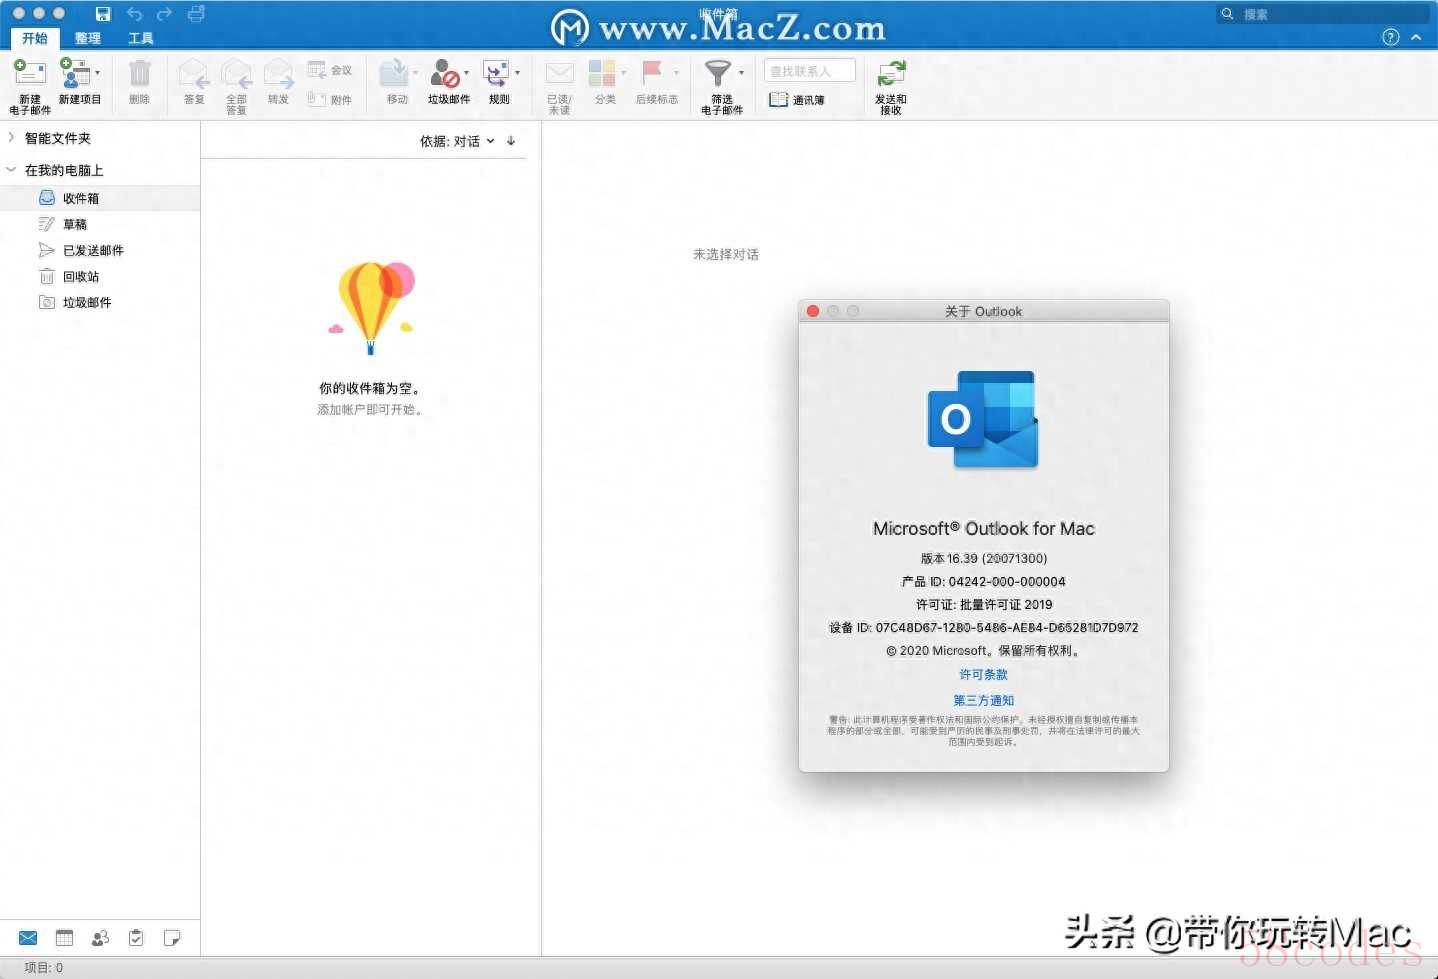Viewport: 1438px width, 979px height.
Task: Click the 设备 ID text in About dialog
Action: pyautogui.click(x=984, y=628)
